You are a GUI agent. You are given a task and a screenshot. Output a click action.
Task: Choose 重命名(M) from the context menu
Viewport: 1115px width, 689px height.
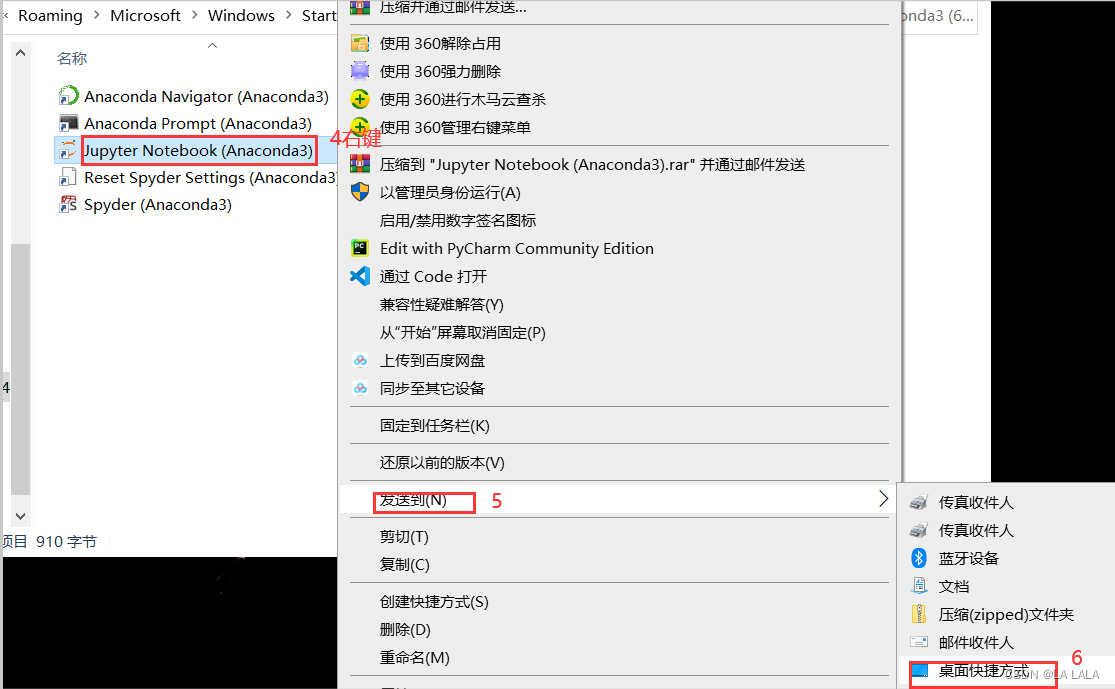pyautogui.click(x=415, y=658)
